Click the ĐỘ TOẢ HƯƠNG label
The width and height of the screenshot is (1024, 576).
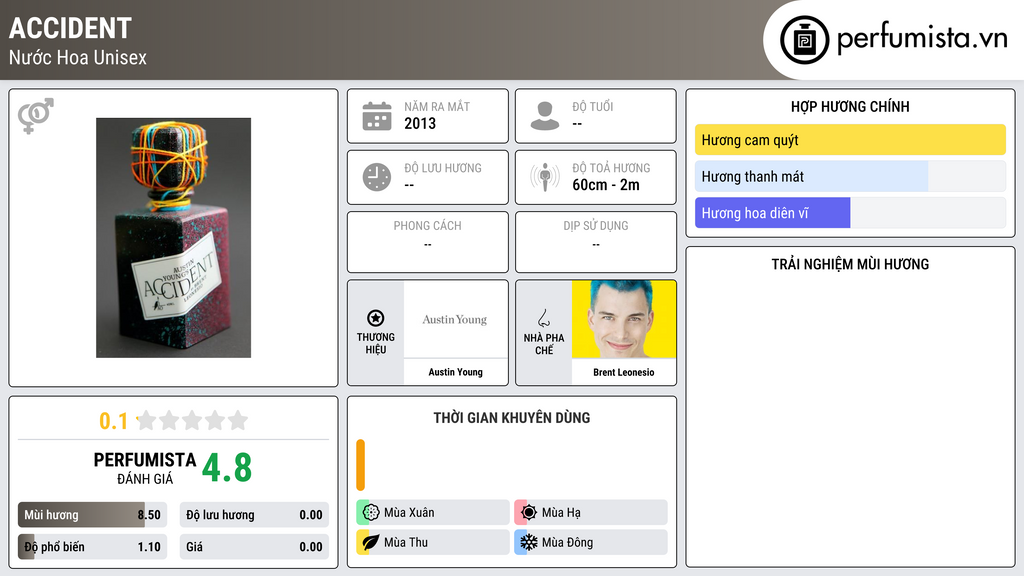pos(611,168)
